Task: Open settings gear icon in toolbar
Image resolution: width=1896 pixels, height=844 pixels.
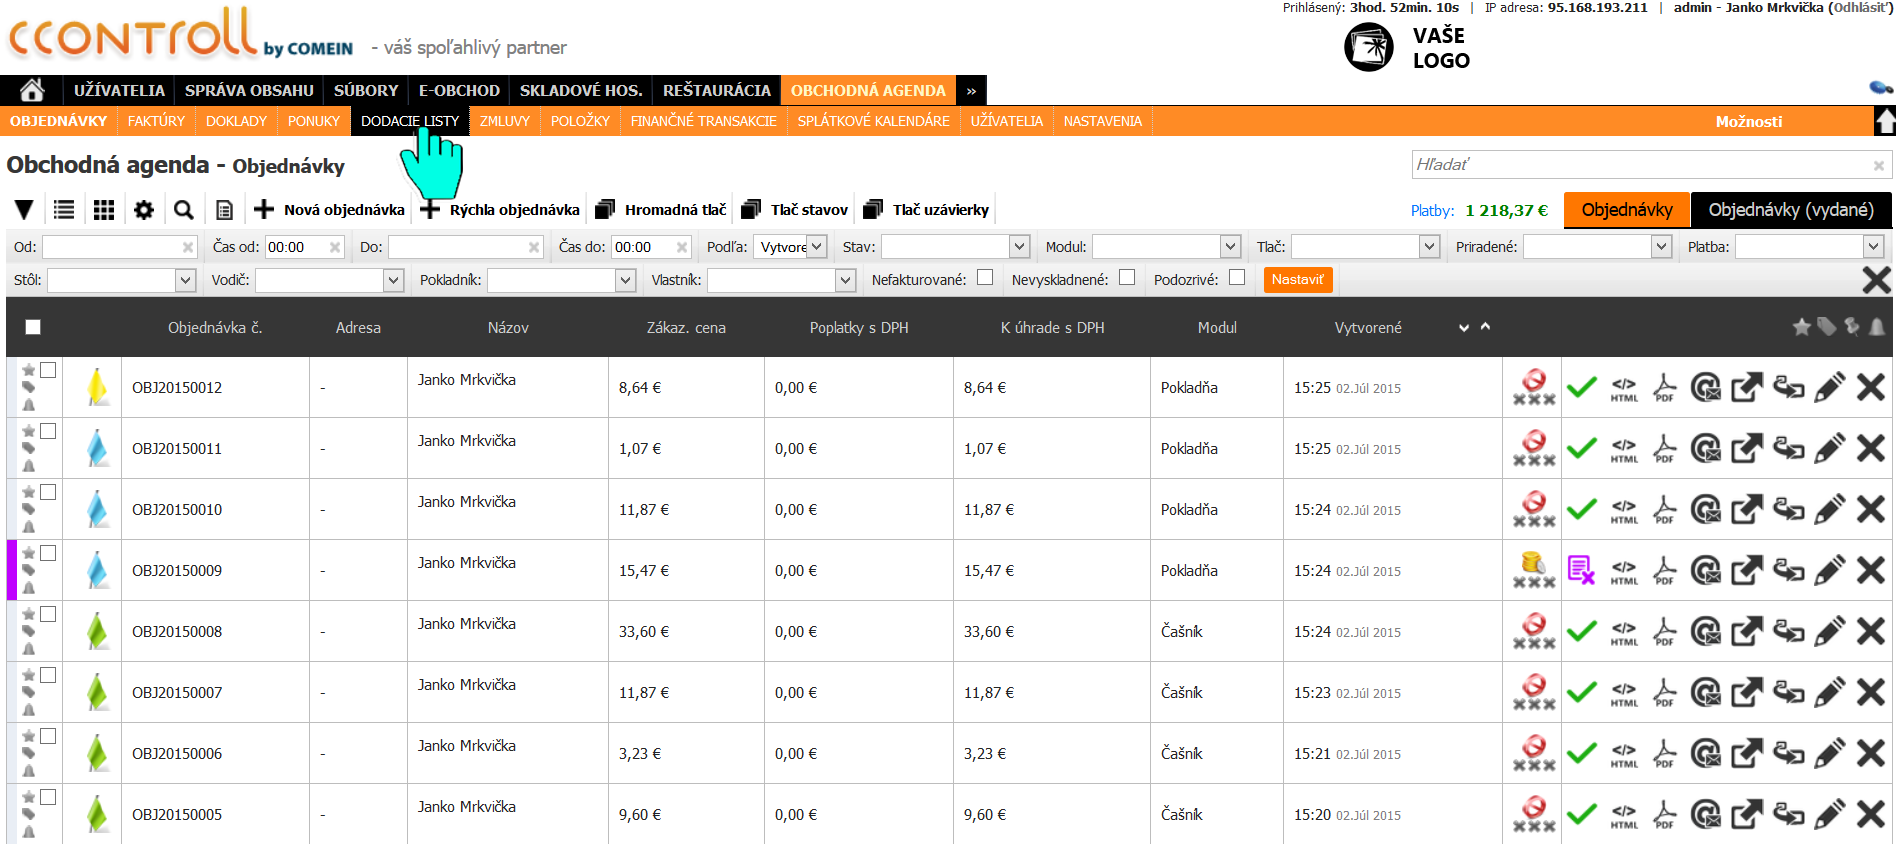Action: point(144,210)
